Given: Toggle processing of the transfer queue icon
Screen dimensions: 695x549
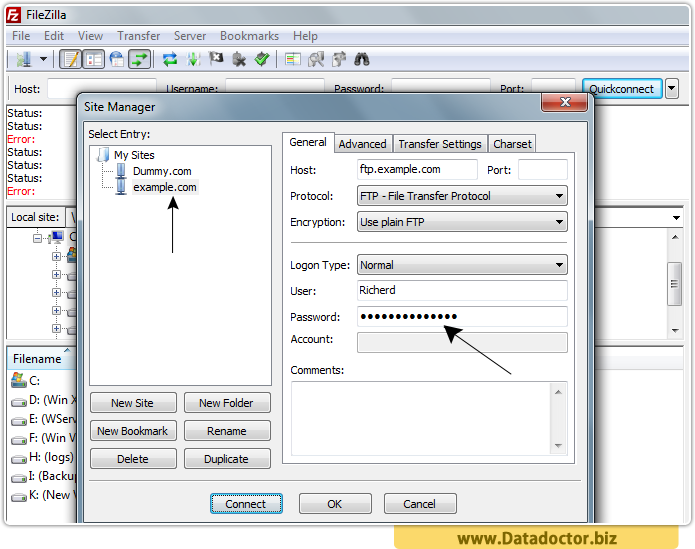Looking at the screenshot, I should click(x=193, y=59).
